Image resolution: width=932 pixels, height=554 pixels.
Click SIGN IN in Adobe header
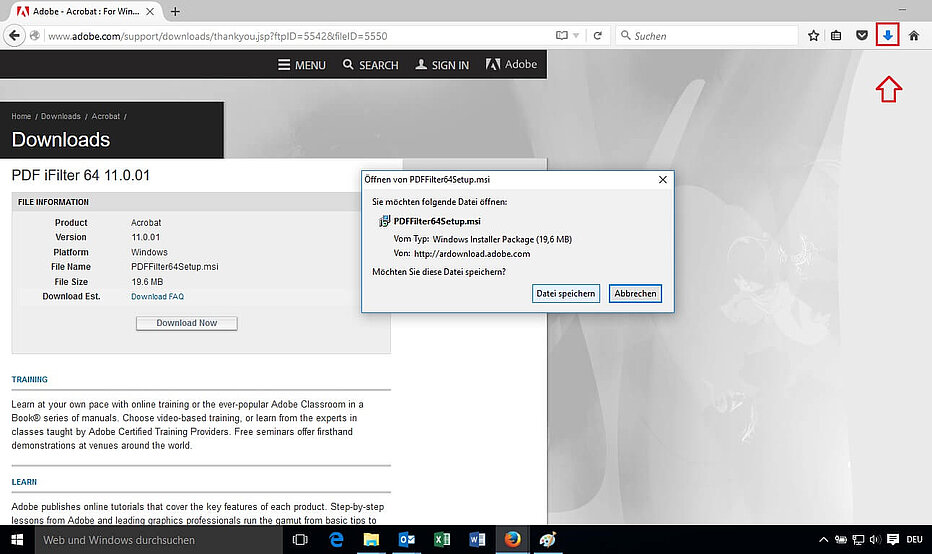click(x=442, y=65)
